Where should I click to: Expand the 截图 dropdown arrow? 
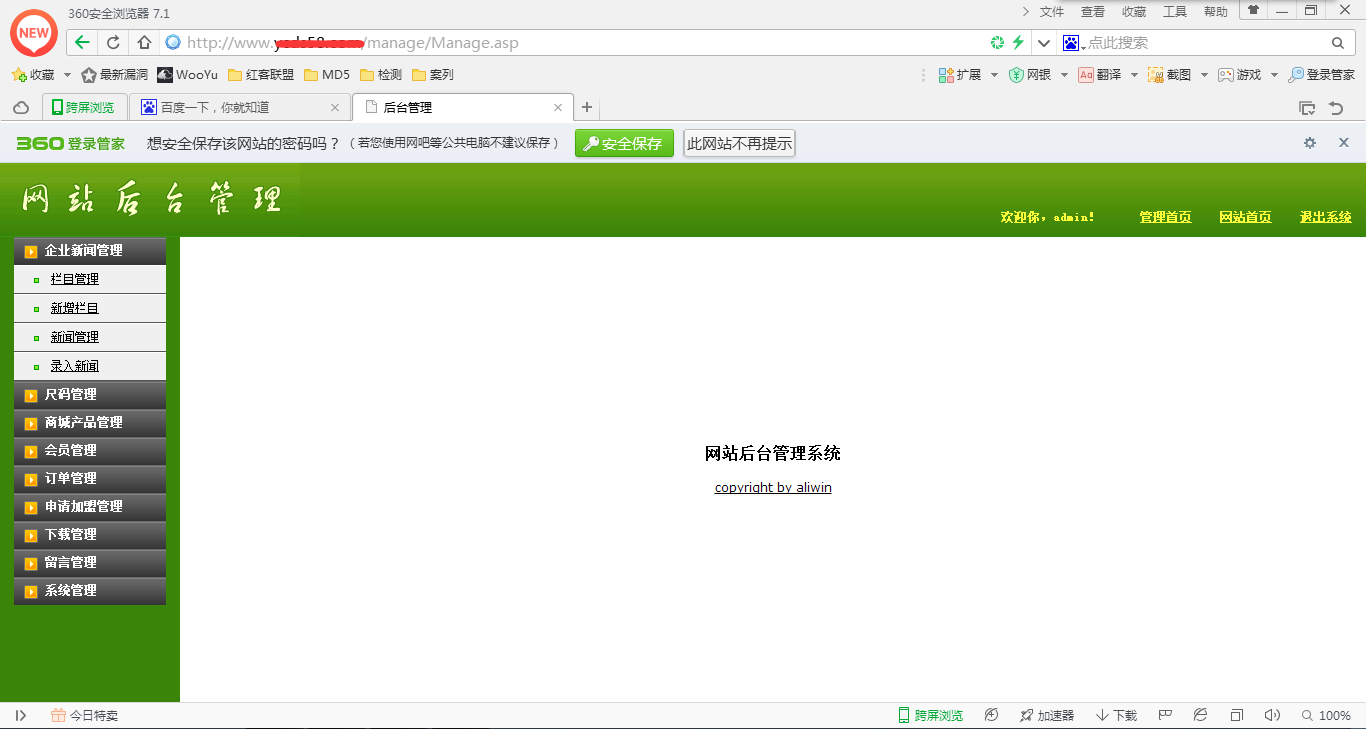click(x=1204, y=75)
